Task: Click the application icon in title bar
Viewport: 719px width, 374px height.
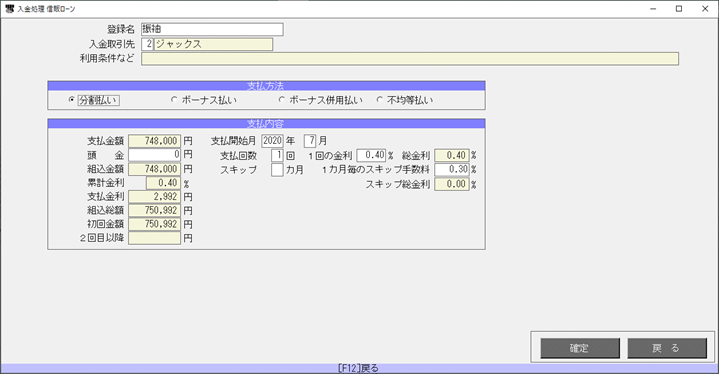Action: tap(10, 9)
